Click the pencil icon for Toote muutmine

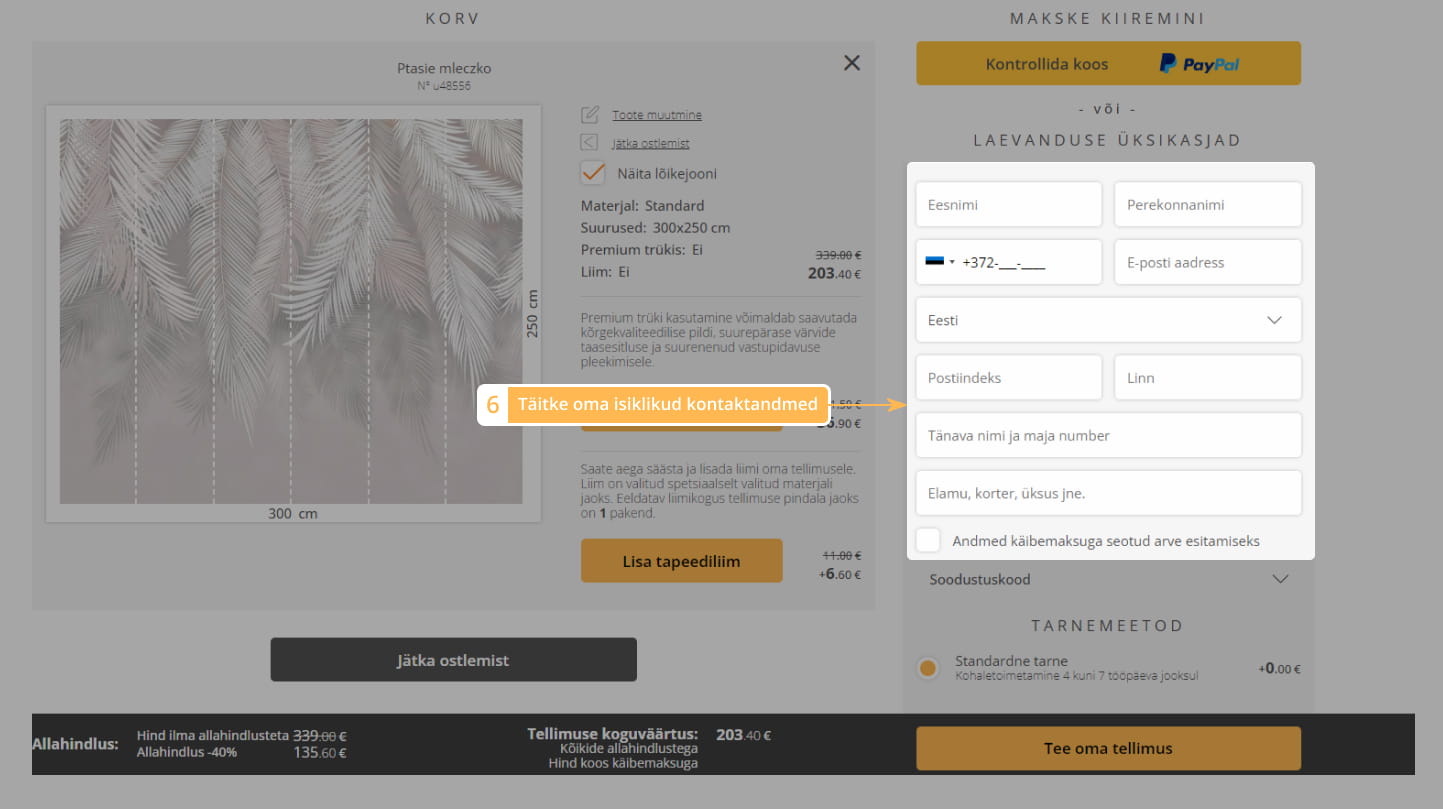tap(590, 115)
